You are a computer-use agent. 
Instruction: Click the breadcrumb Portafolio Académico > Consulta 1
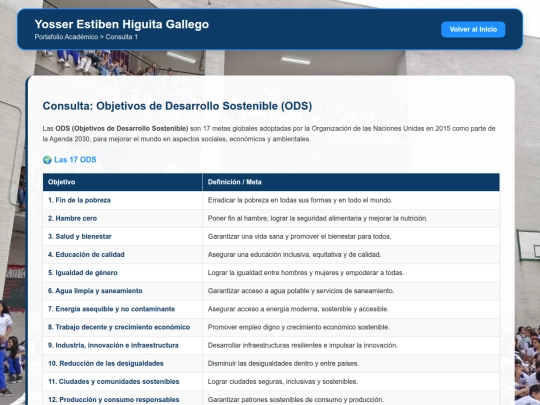pos(86,37)
